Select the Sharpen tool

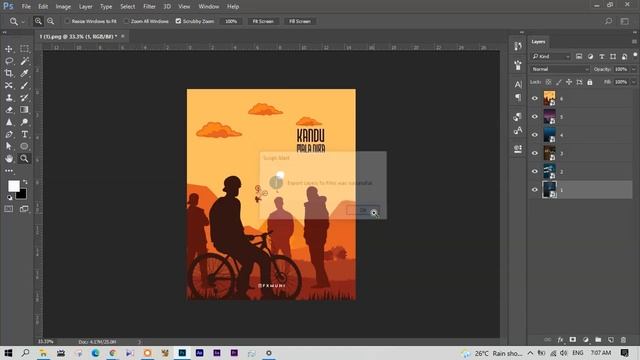tap(9, 122)
